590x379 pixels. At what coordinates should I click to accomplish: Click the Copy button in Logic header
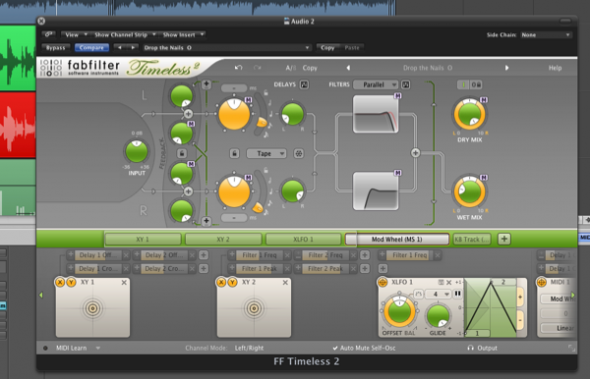[x=327, y=48]
